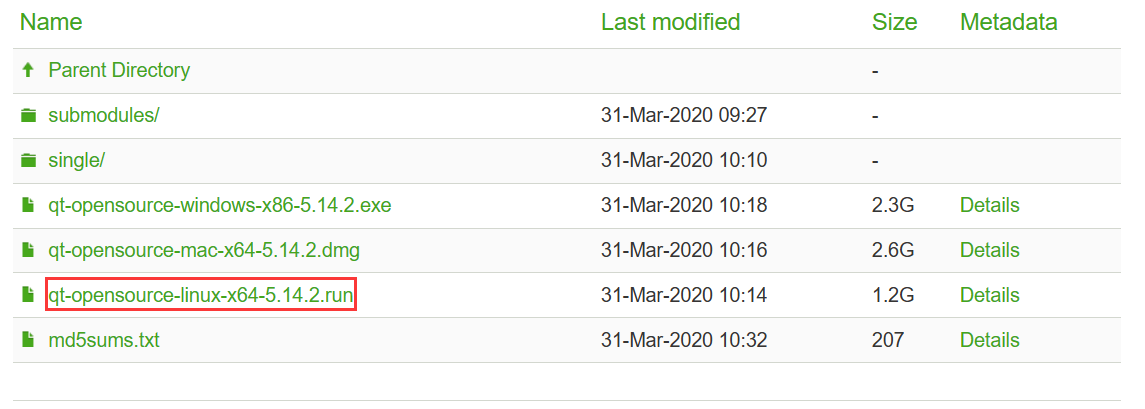Viewport: 1145px width, 409px height.
Task: View Details for the windows .exe installer
Action: pos(989,205)
